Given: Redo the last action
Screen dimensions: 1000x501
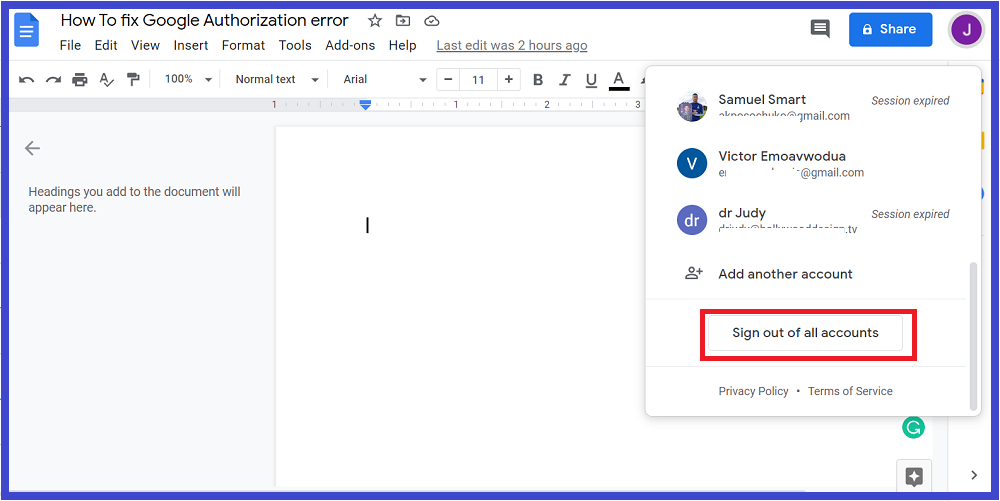Looking at the screenshot, I should [x=54, y=80].
